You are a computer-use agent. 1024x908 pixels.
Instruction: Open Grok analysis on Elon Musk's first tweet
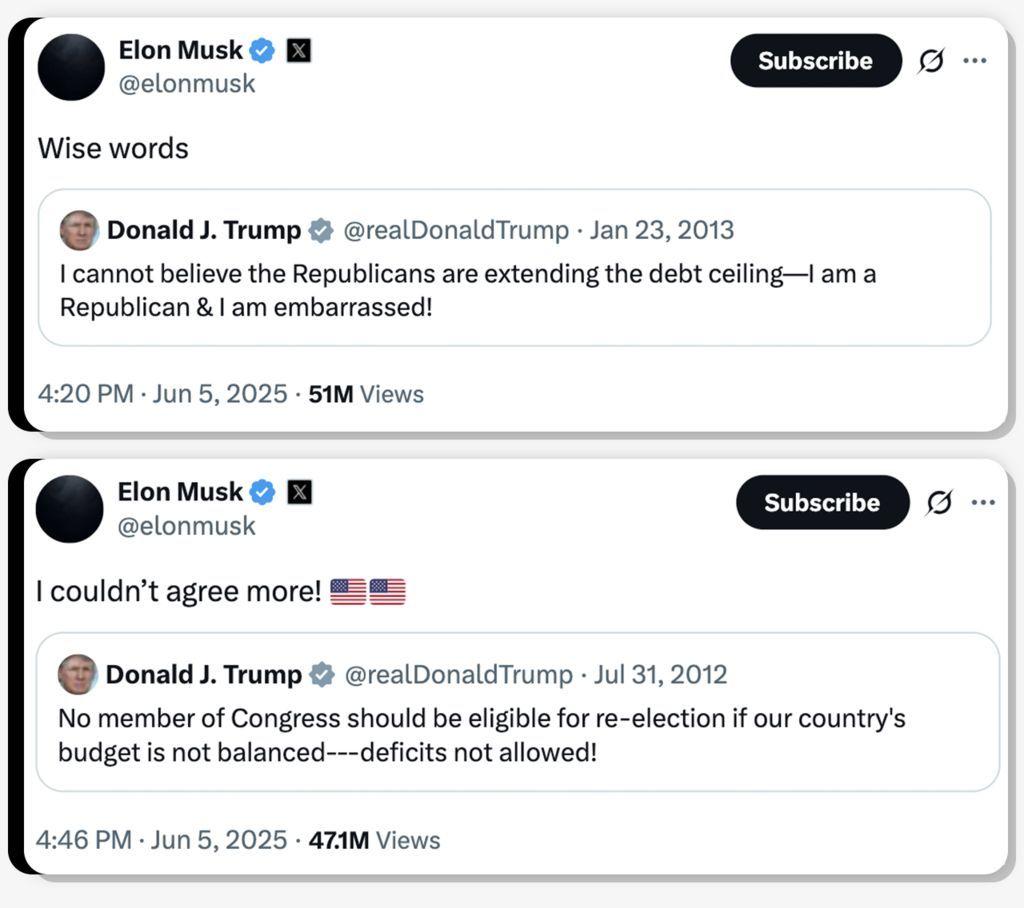(x=930, y=60)
